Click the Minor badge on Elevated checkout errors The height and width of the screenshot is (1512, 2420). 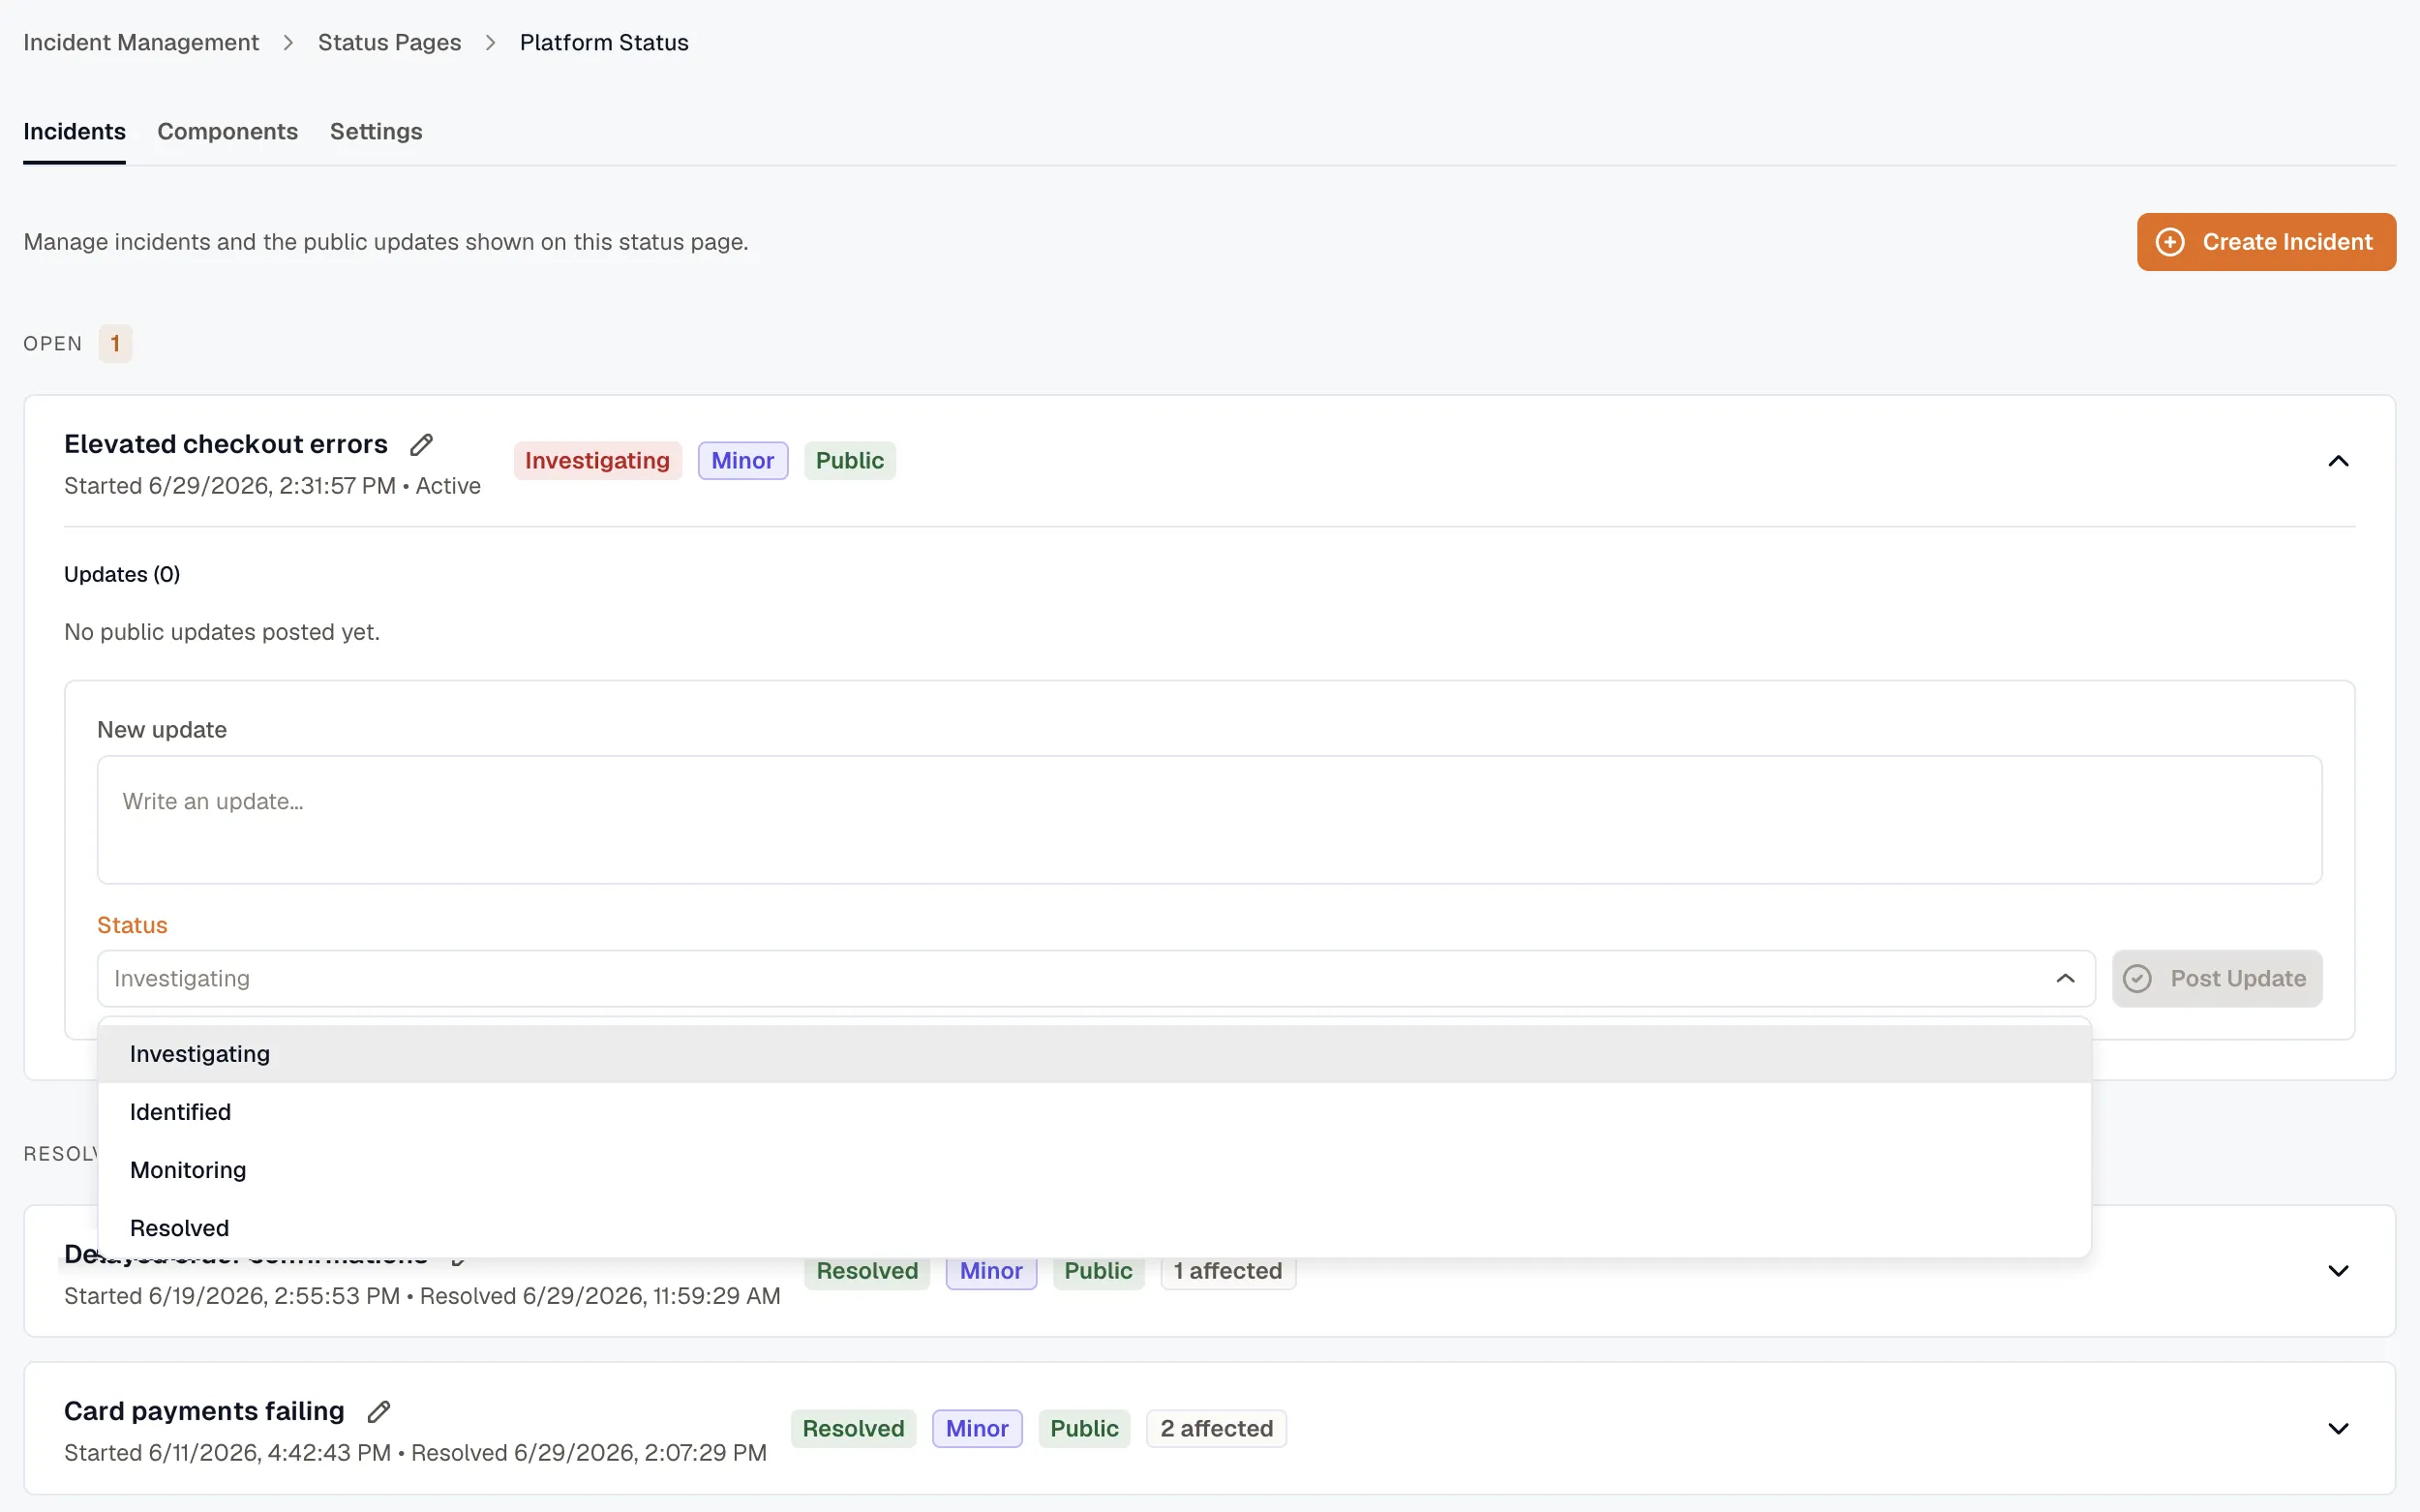coord(742,461)
